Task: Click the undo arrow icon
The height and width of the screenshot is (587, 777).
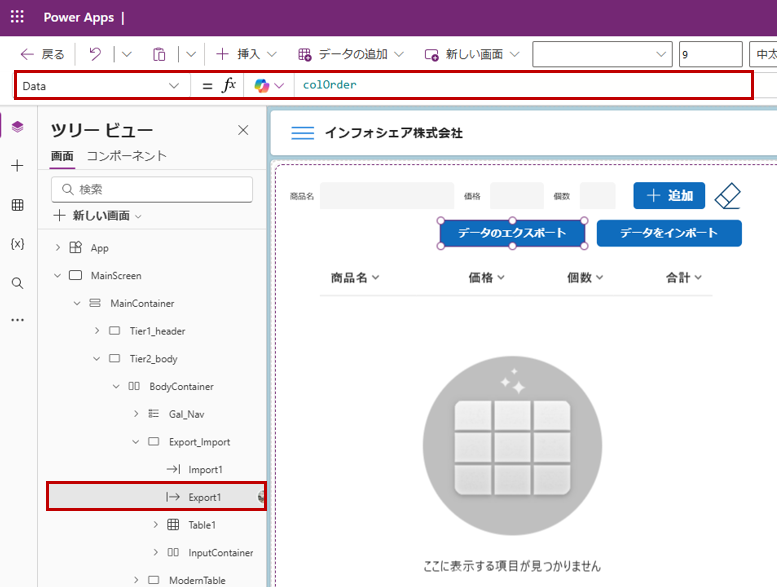Action: [x=95, y=54]
